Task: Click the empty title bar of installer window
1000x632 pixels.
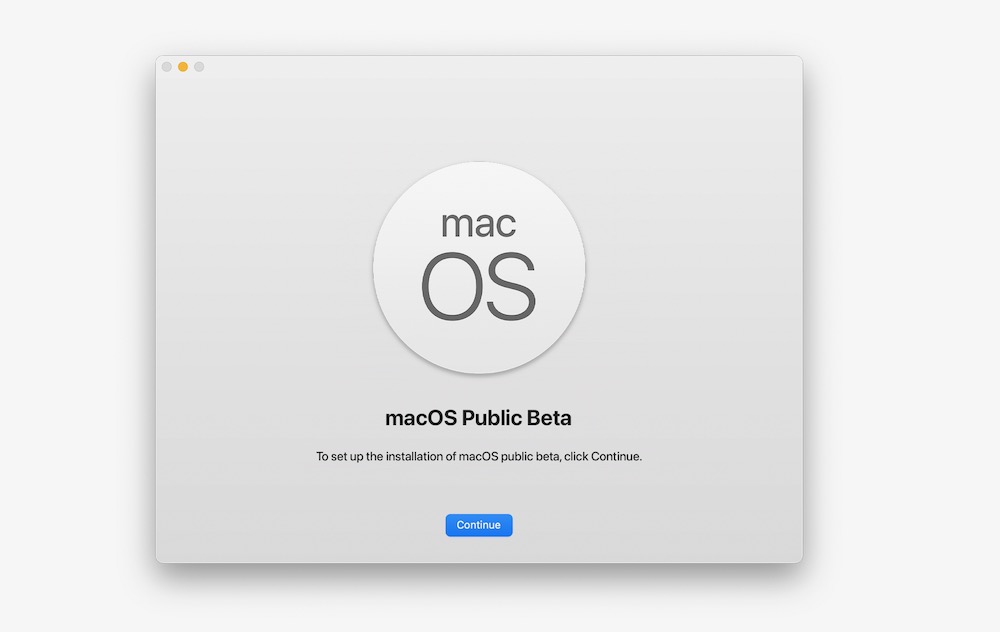Action: (480, 67)
